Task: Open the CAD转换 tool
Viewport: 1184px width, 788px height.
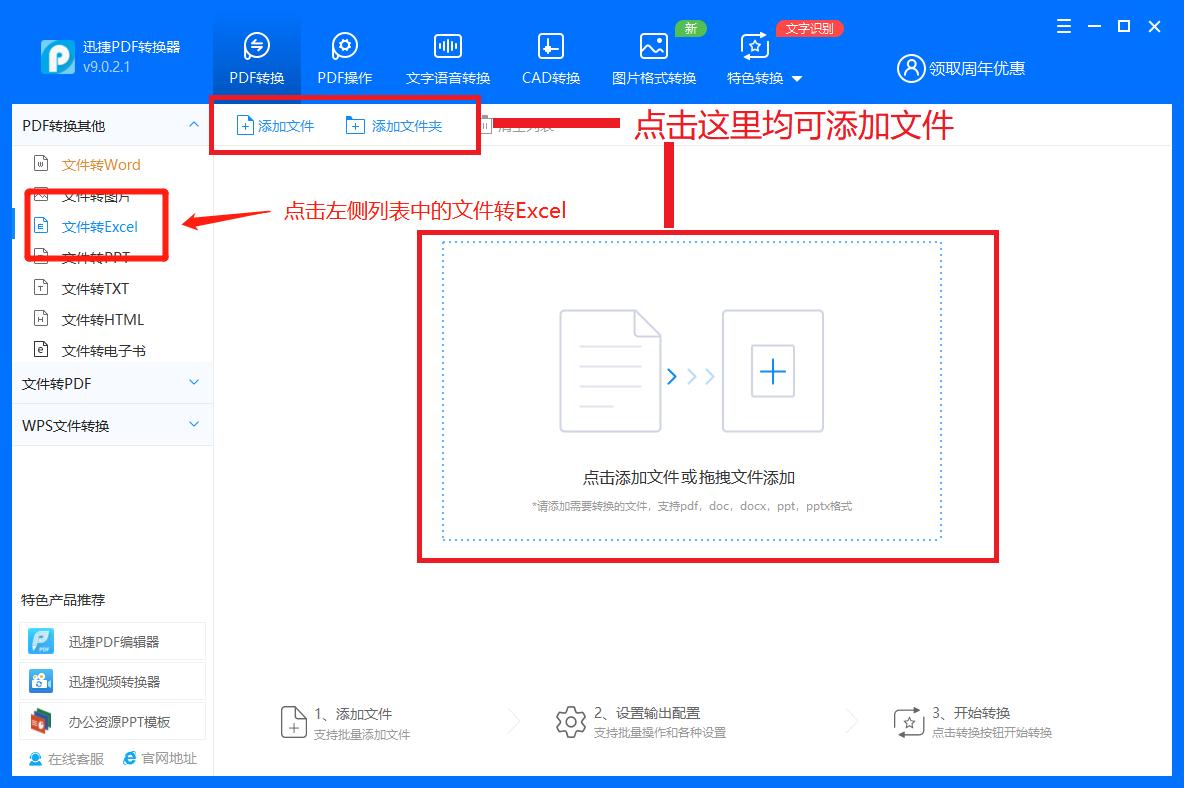Action: (x=549, y=55)
